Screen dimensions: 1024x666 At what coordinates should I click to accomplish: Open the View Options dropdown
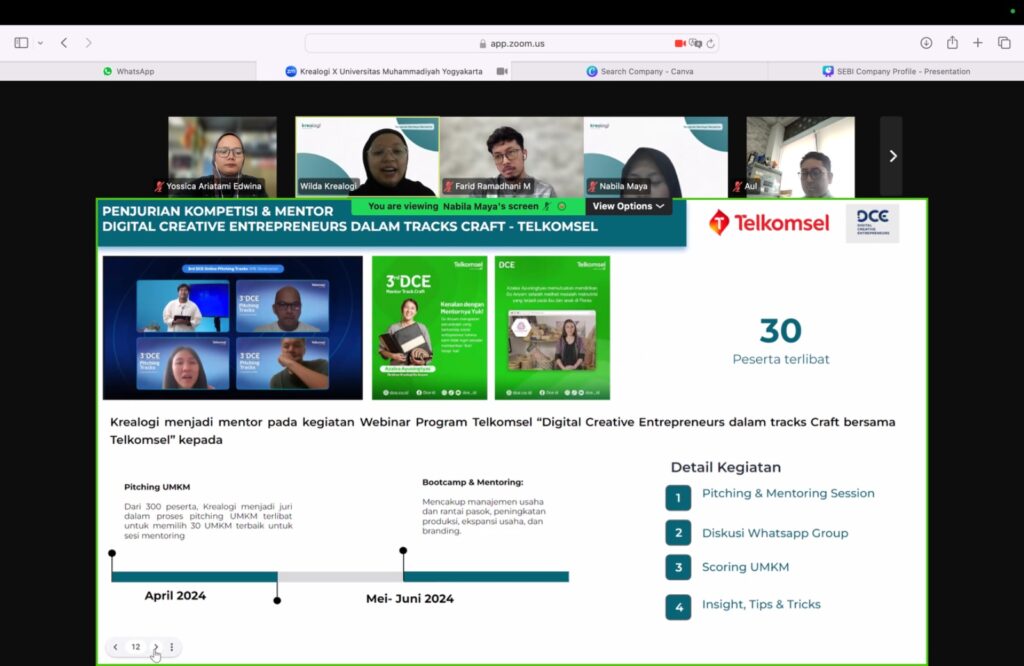click(628, 206)
